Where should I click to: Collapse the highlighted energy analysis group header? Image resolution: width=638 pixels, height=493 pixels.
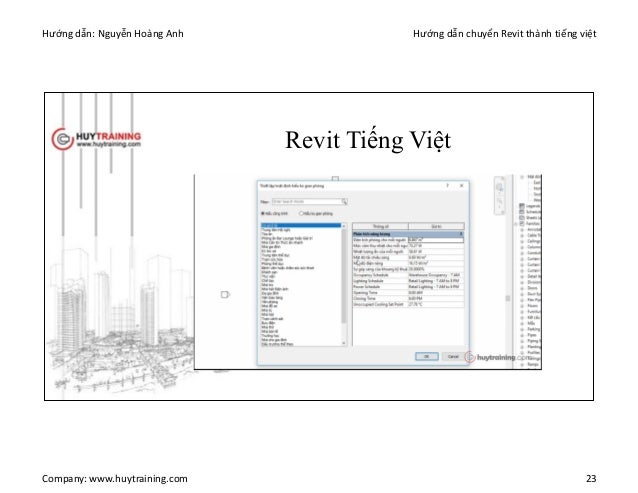pos(461,234)
